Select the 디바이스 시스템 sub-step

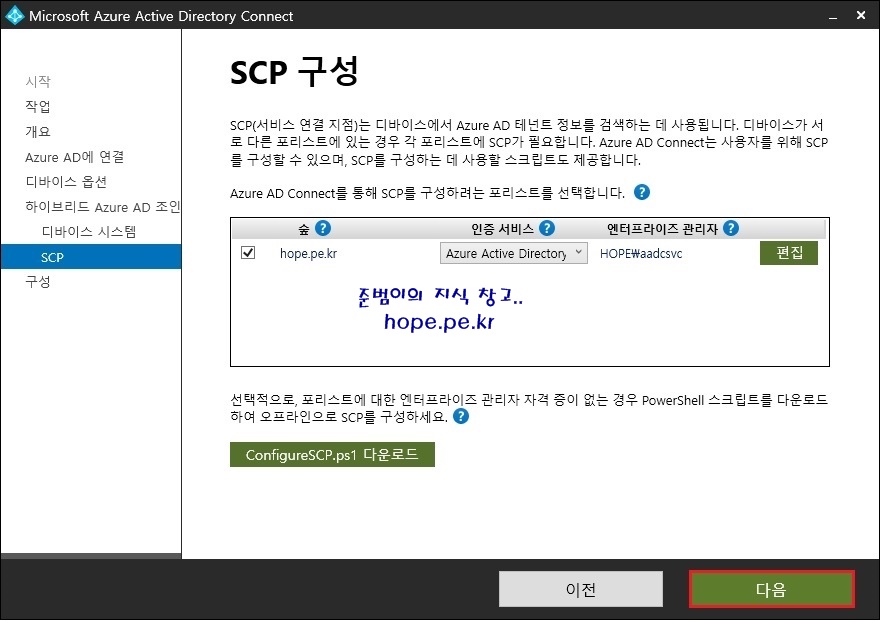[89, 232]
